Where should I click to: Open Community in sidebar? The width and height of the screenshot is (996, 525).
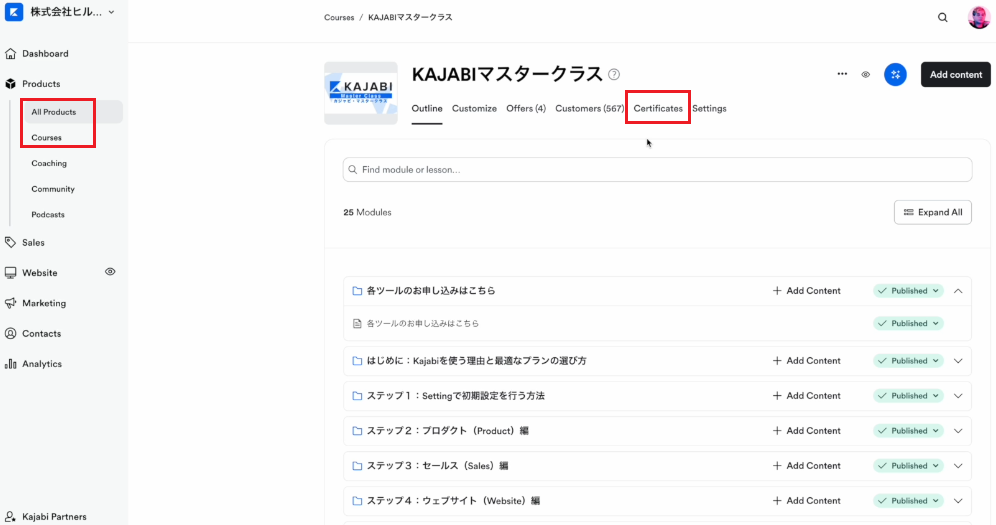pyautogui.click(x=53, y=189)
